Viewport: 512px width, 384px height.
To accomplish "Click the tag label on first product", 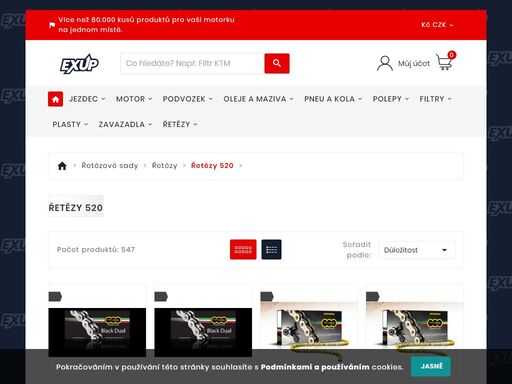I will coord(55,296).
